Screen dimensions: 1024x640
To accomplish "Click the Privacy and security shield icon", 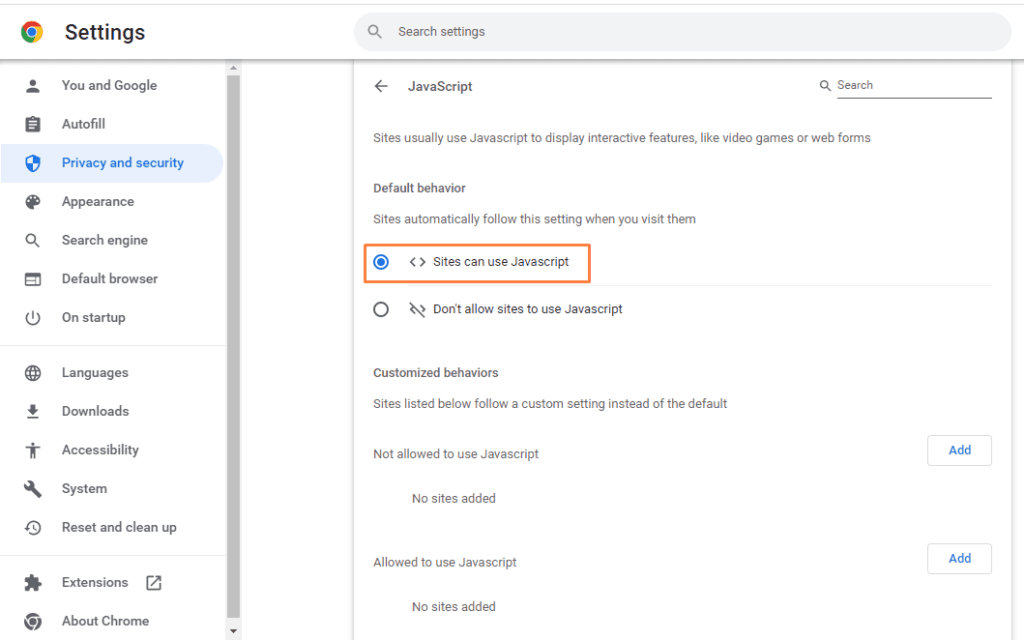I will (30, 163).
